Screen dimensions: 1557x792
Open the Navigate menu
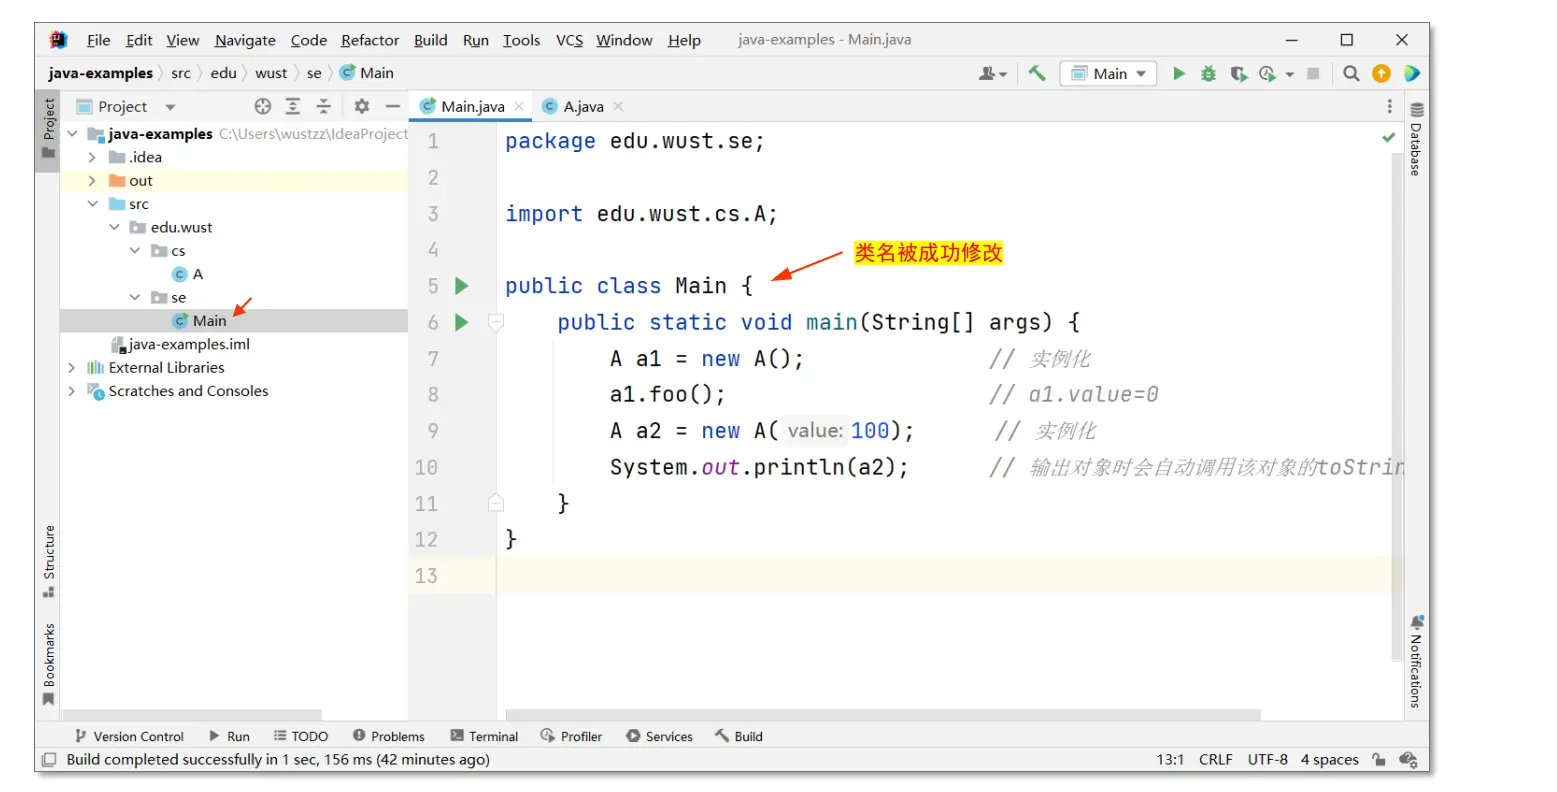click(x=245, y=40)
